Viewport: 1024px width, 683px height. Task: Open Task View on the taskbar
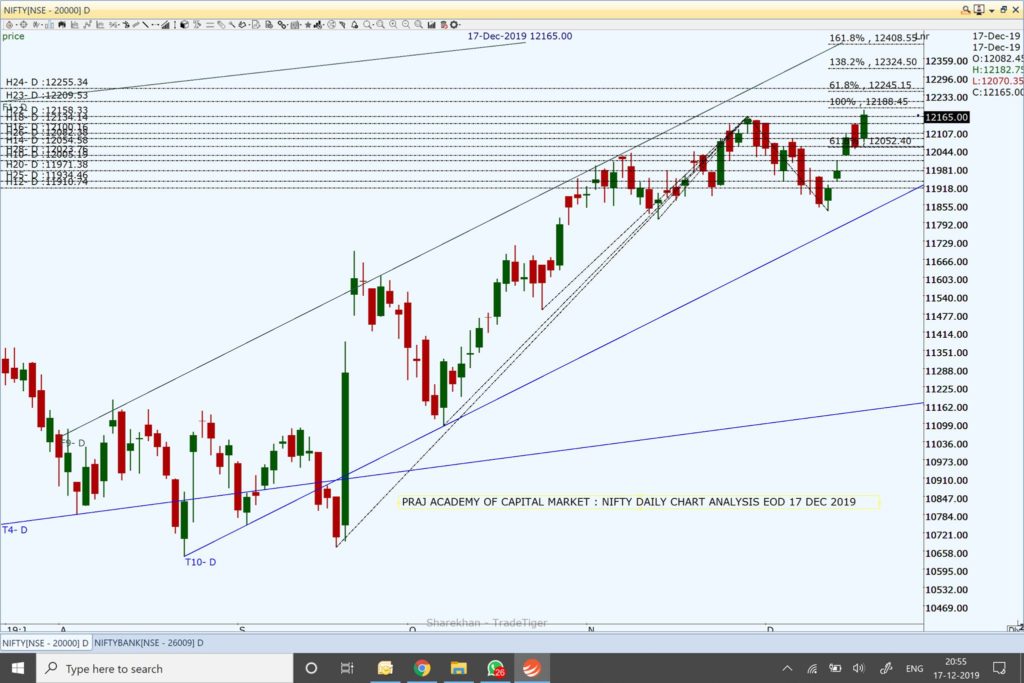(x=347, y=668)
